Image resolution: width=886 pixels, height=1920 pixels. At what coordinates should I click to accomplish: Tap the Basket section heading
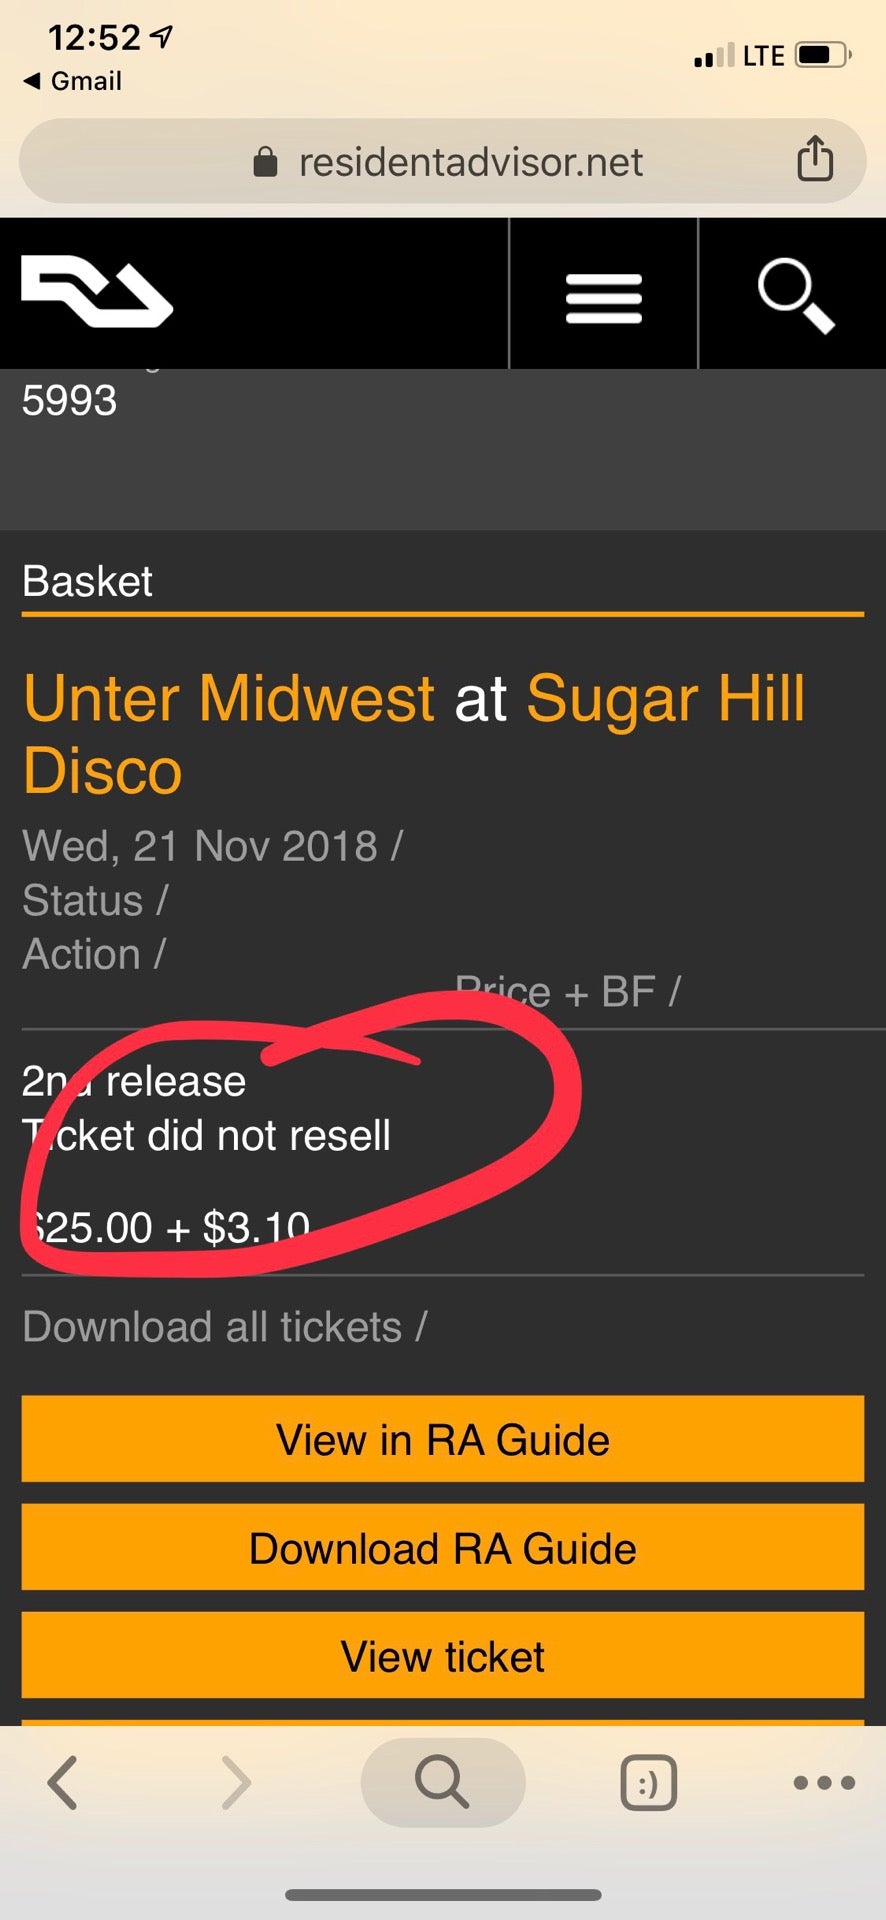click(88, 581)
